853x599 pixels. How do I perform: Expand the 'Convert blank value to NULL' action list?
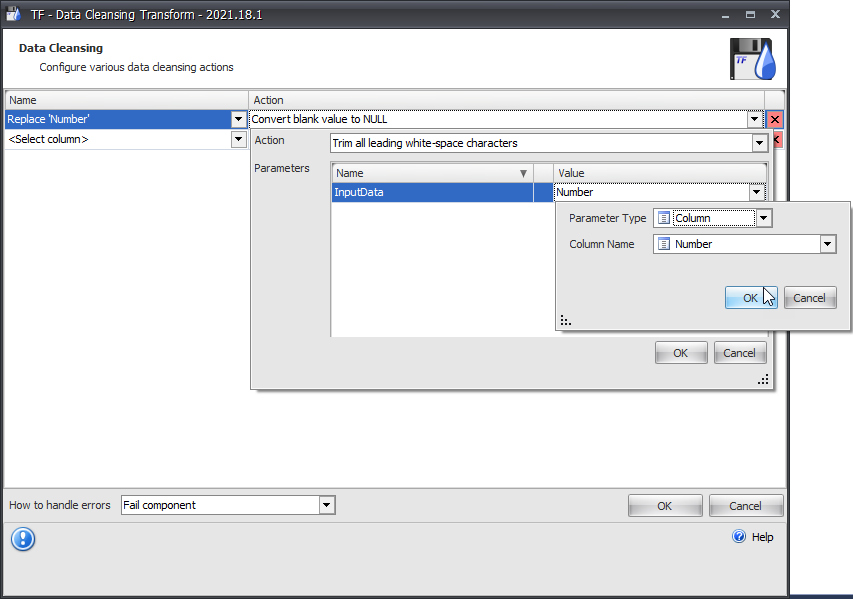(756, 119)
